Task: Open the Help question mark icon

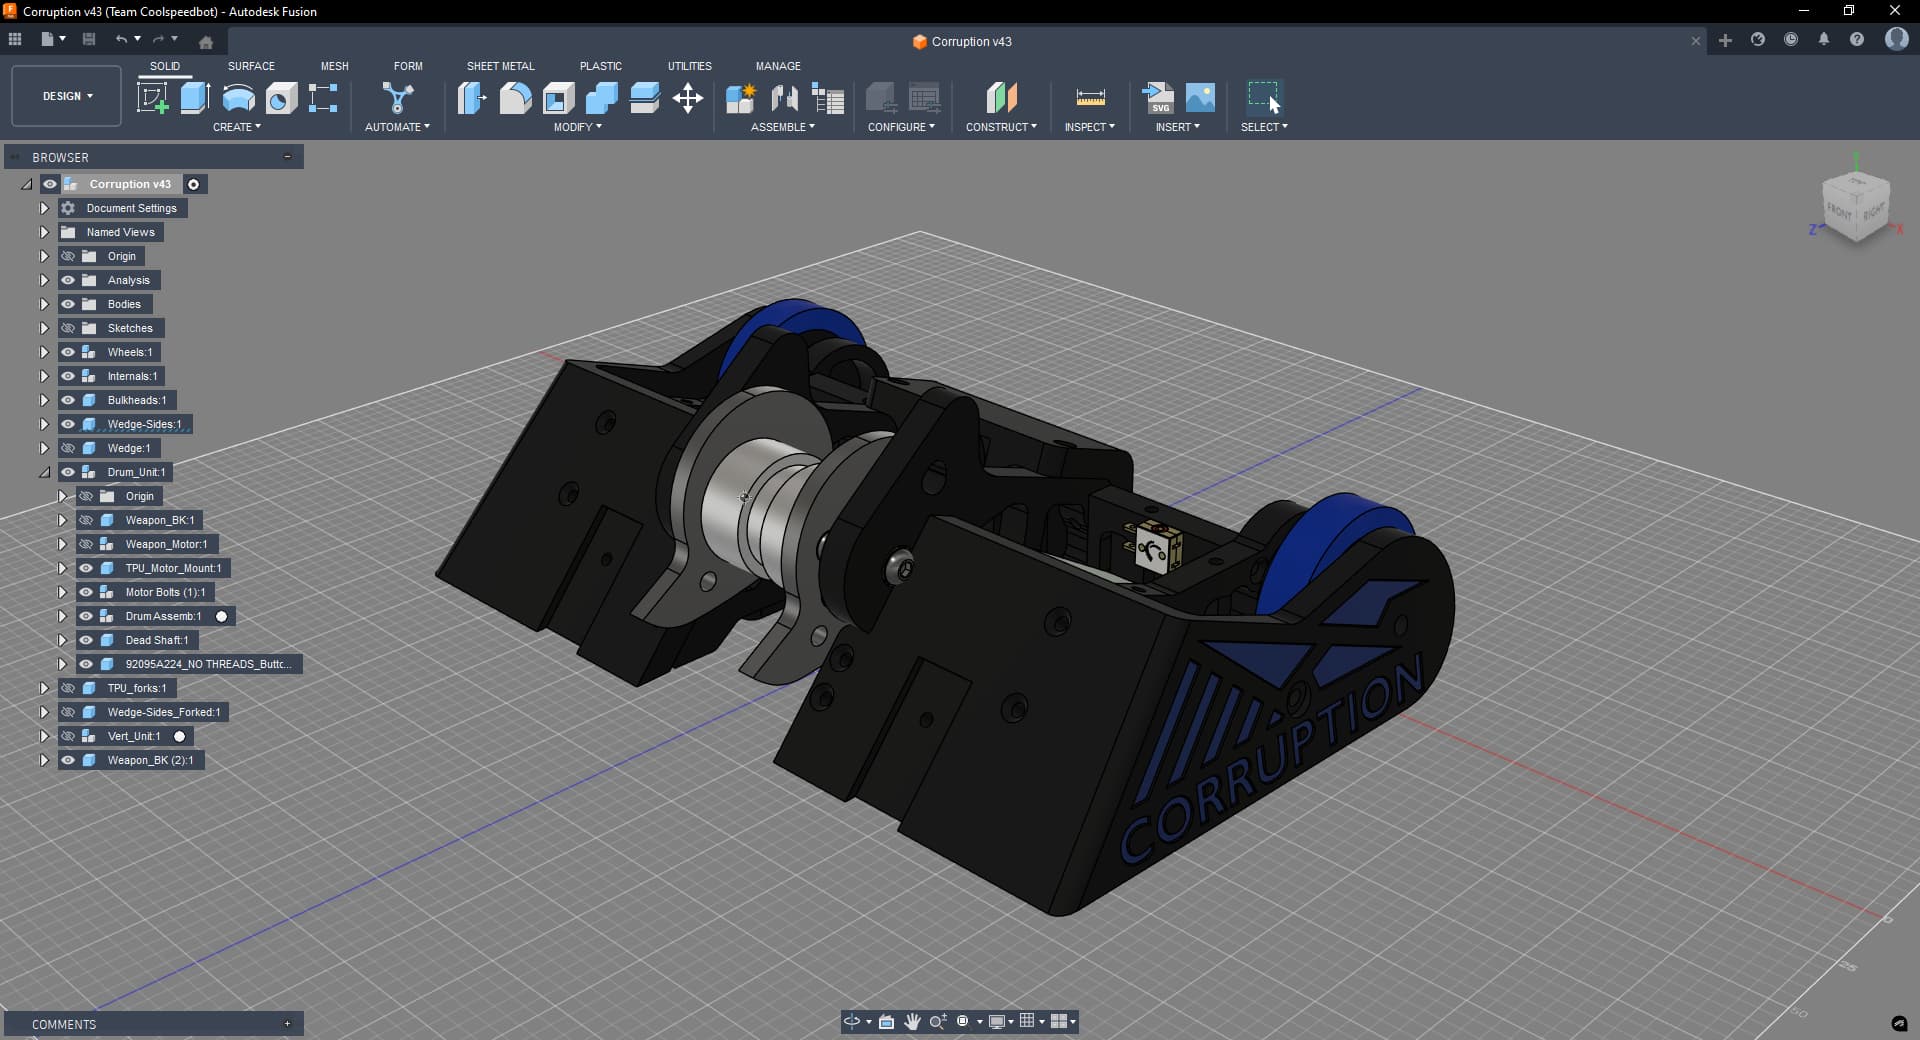Action: [1857, 40]
